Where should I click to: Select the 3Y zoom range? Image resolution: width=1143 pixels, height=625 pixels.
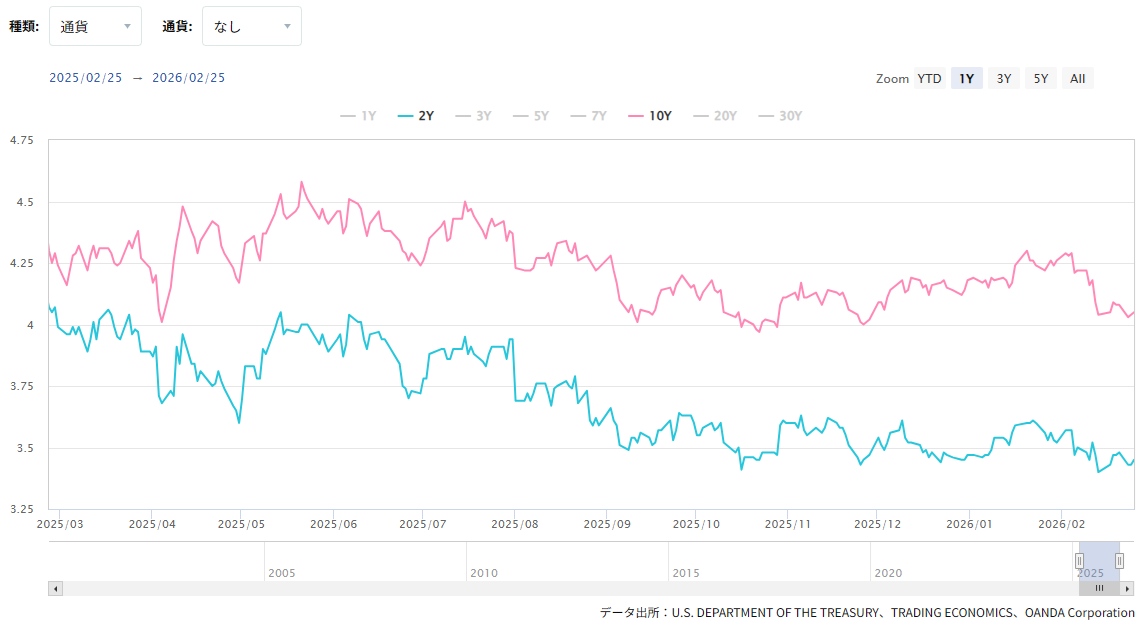tap(1004, 79)
